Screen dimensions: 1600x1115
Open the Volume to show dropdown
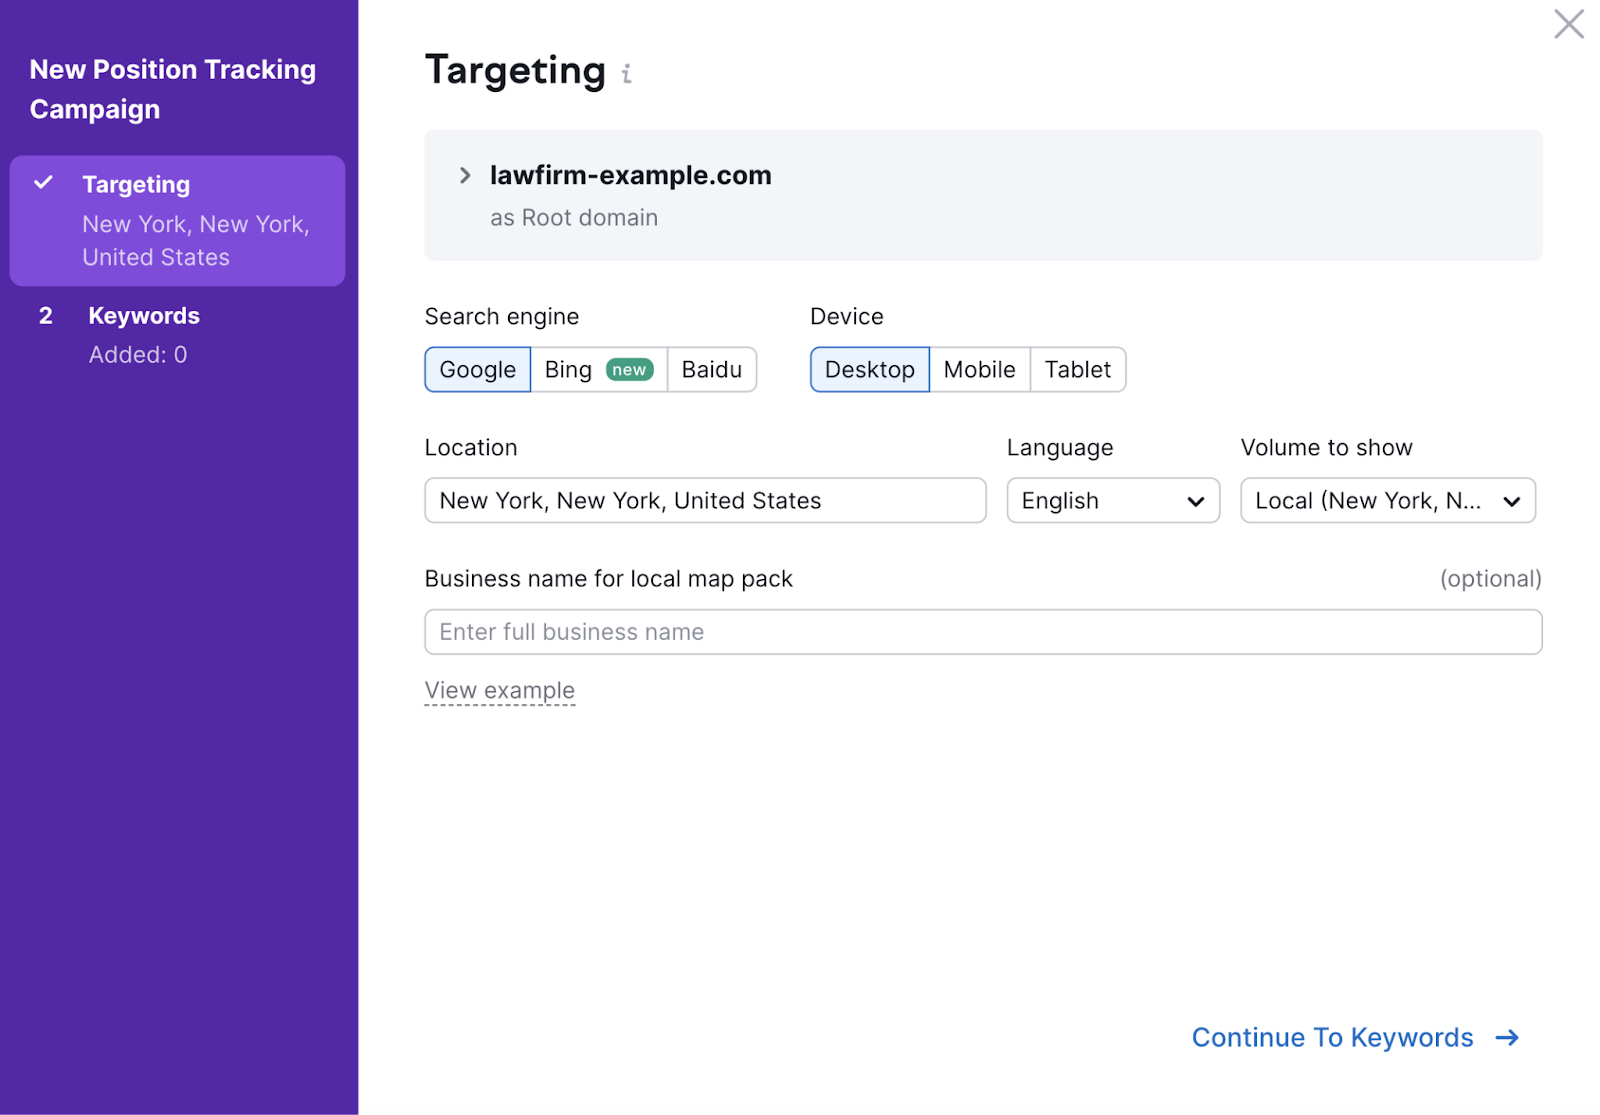(1388, 500)
